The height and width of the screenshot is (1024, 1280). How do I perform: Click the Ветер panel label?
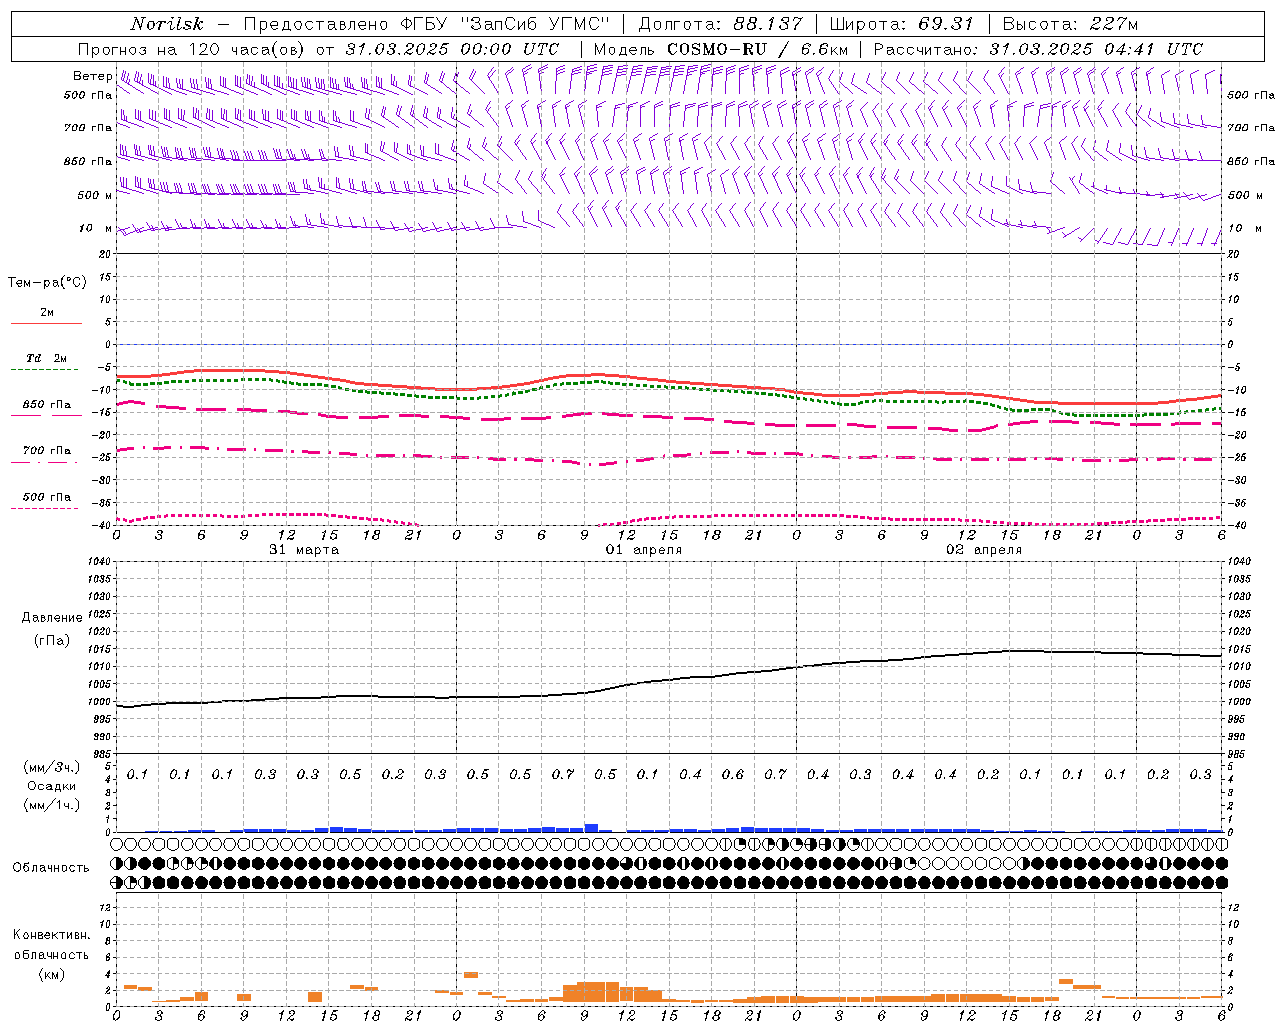(92, 76)
